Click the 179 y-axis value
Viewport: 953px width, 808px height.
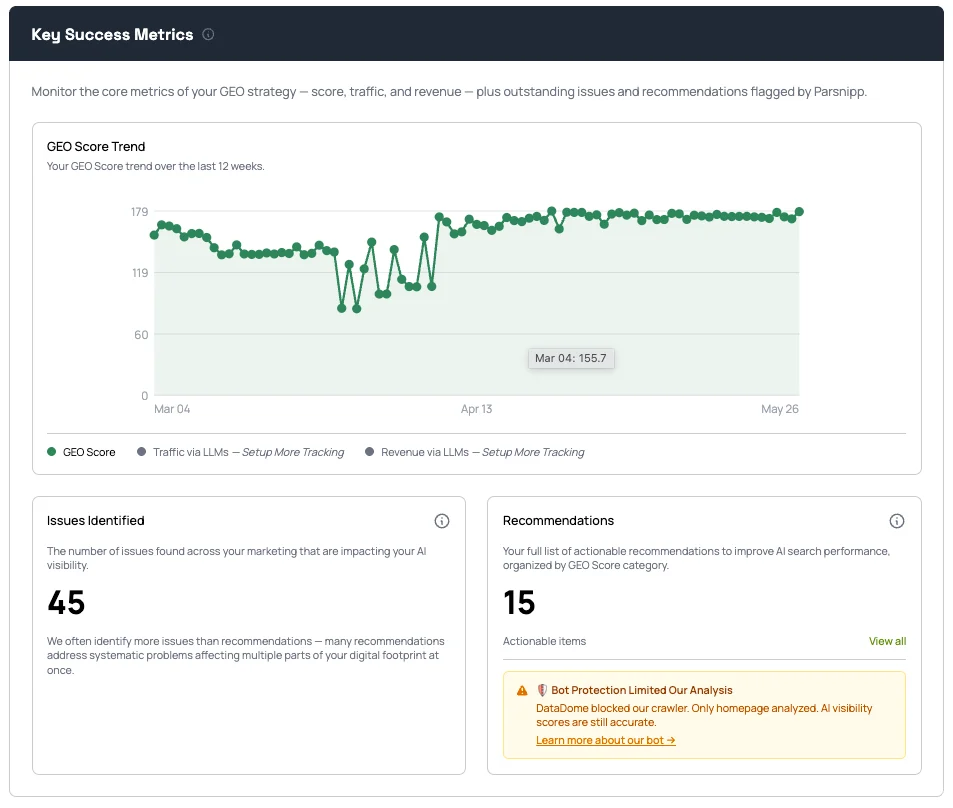(140, 212)
